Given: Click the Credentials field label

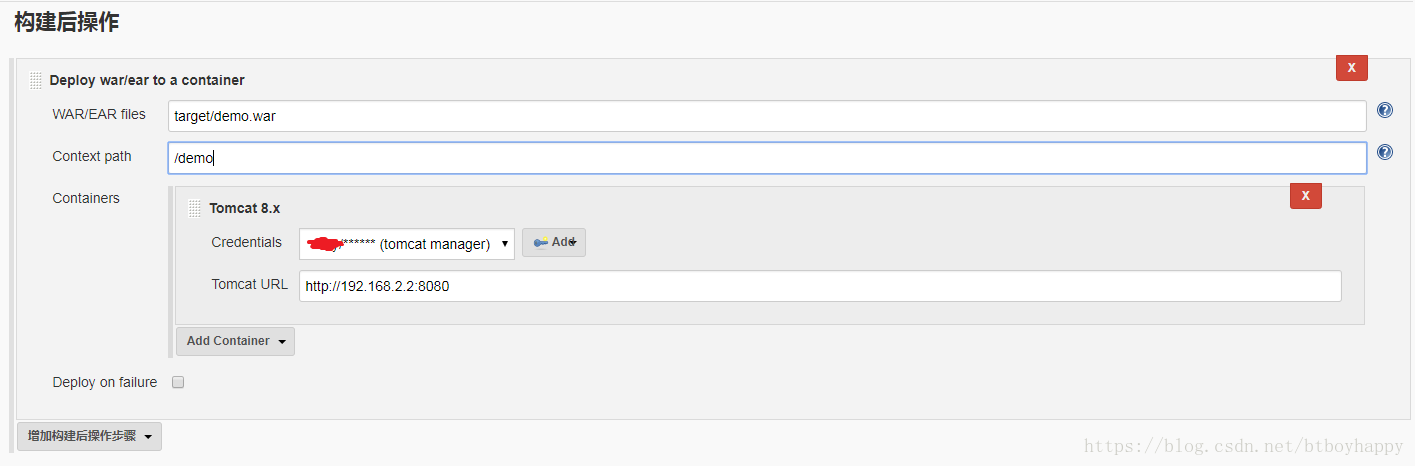Looking at the screenshot, I should pos(246,242).
